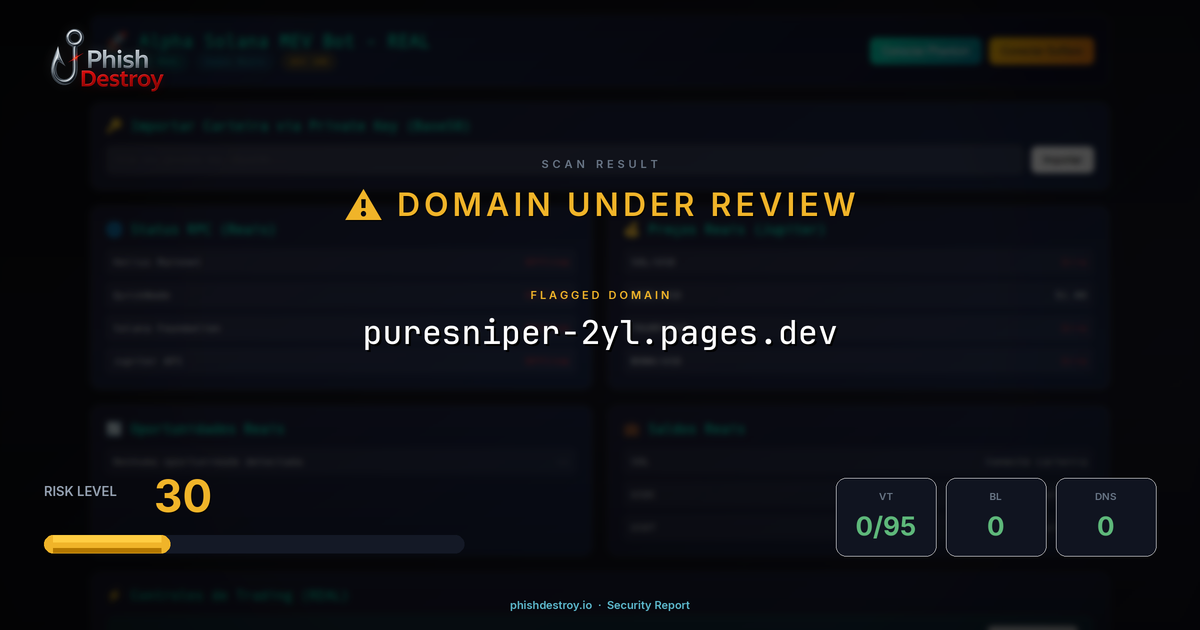Click the teal button at the top right
Screen dimensions: 1200x630
[x=925, y=51]
